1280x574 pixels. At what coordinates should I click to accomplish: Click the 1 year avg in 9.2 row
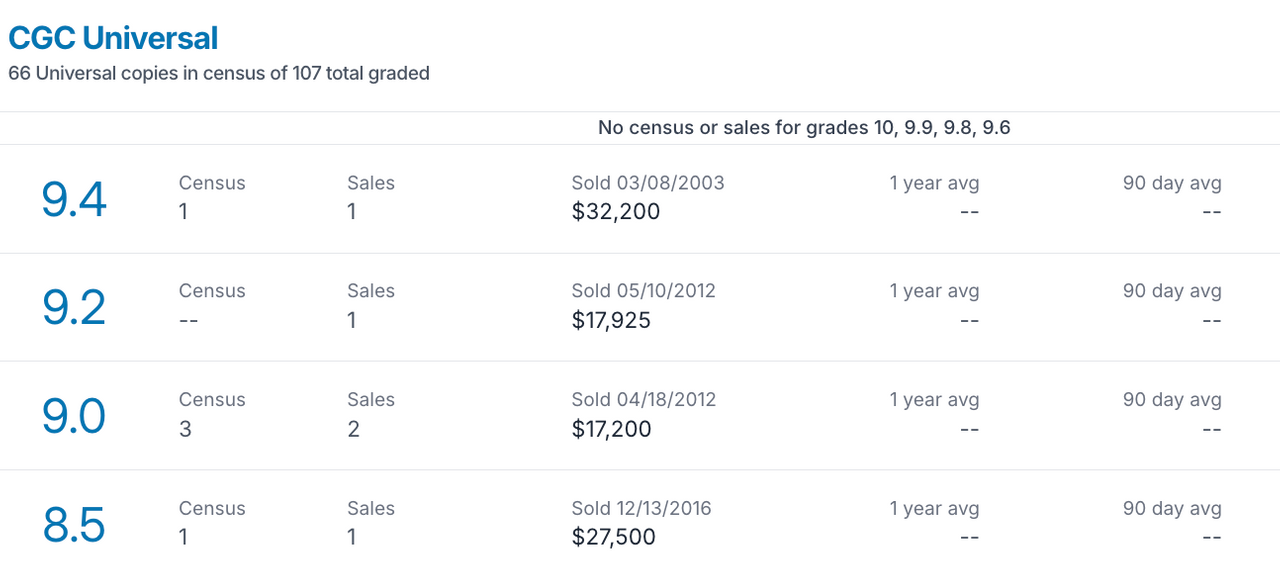point(934,291)
